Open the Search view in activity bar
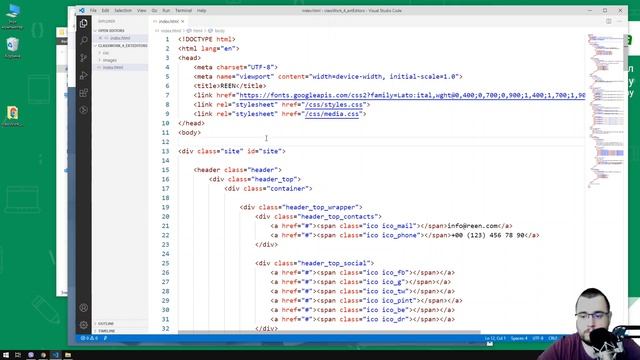640x360 pixels. [84, 40]
